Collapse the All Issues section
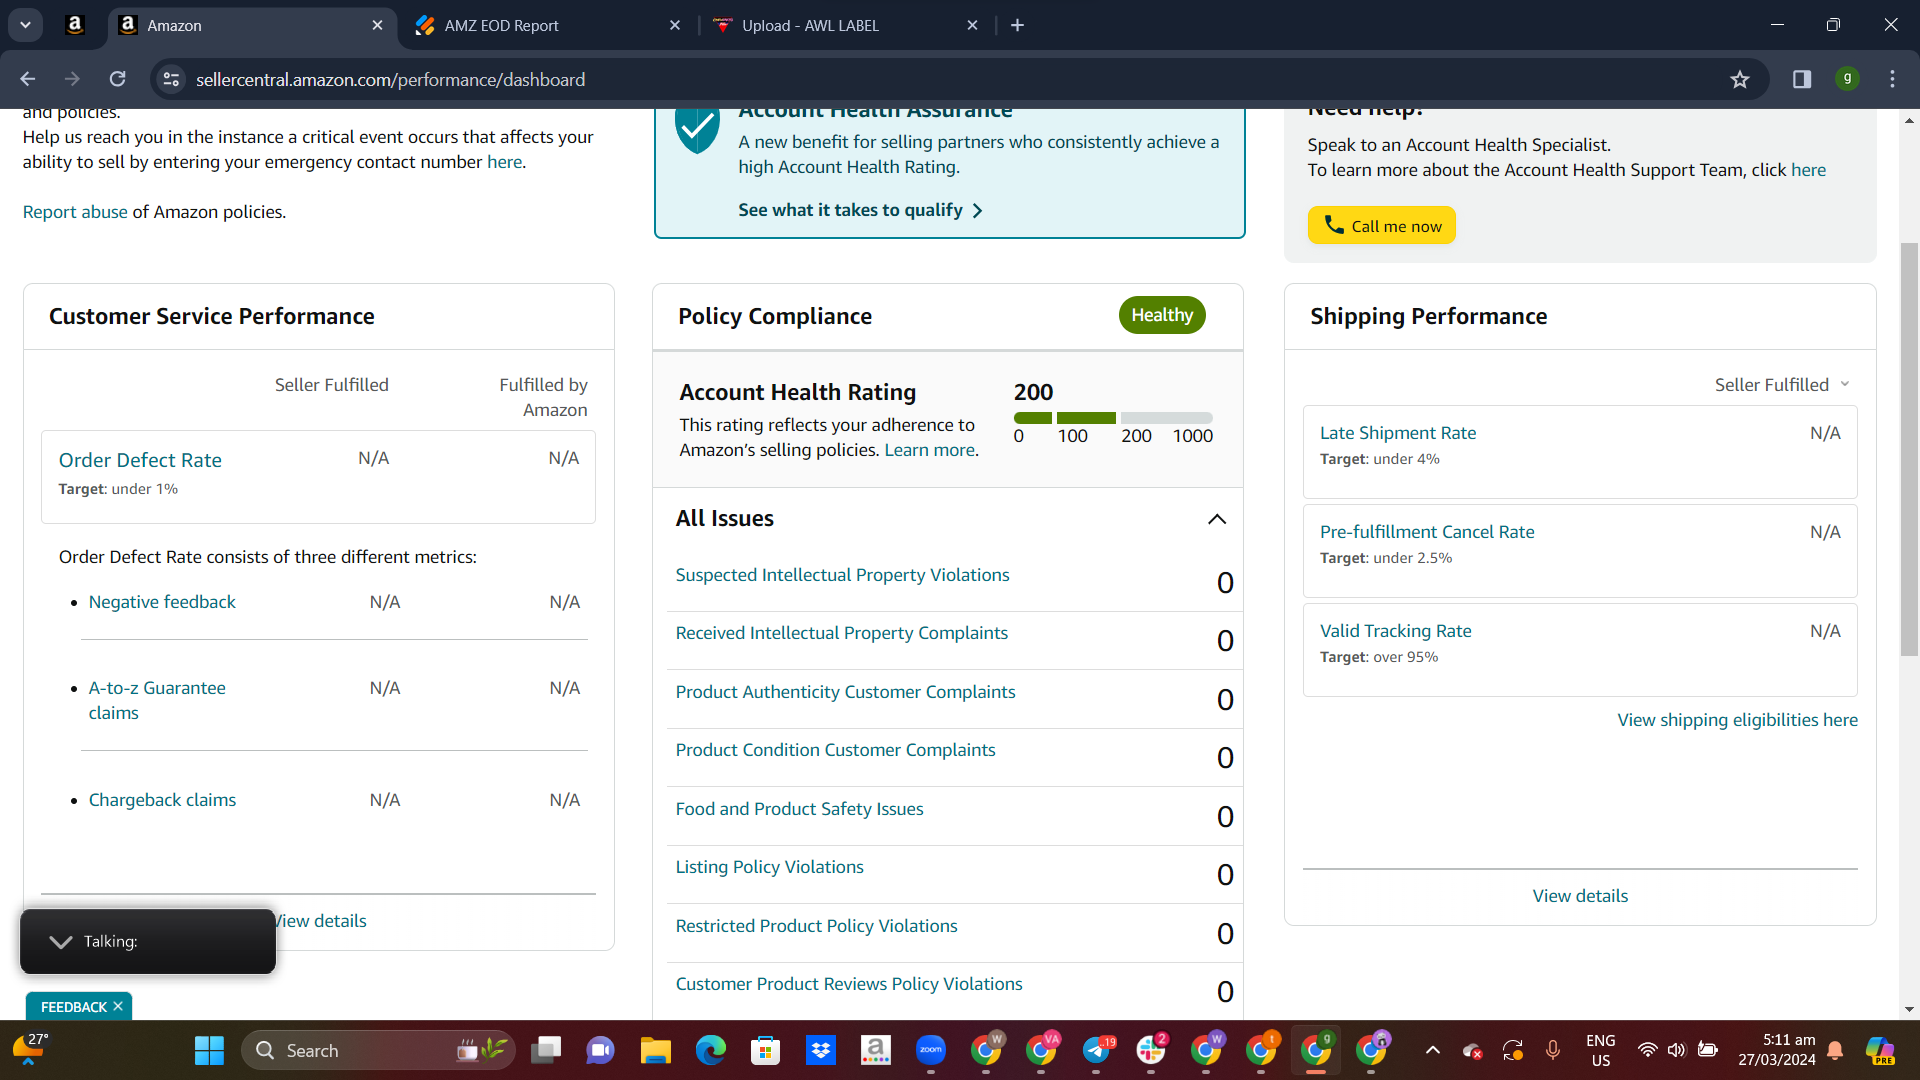Image resolution: width=1920 pixels, height=1080 pixels. coord(1216,519)
